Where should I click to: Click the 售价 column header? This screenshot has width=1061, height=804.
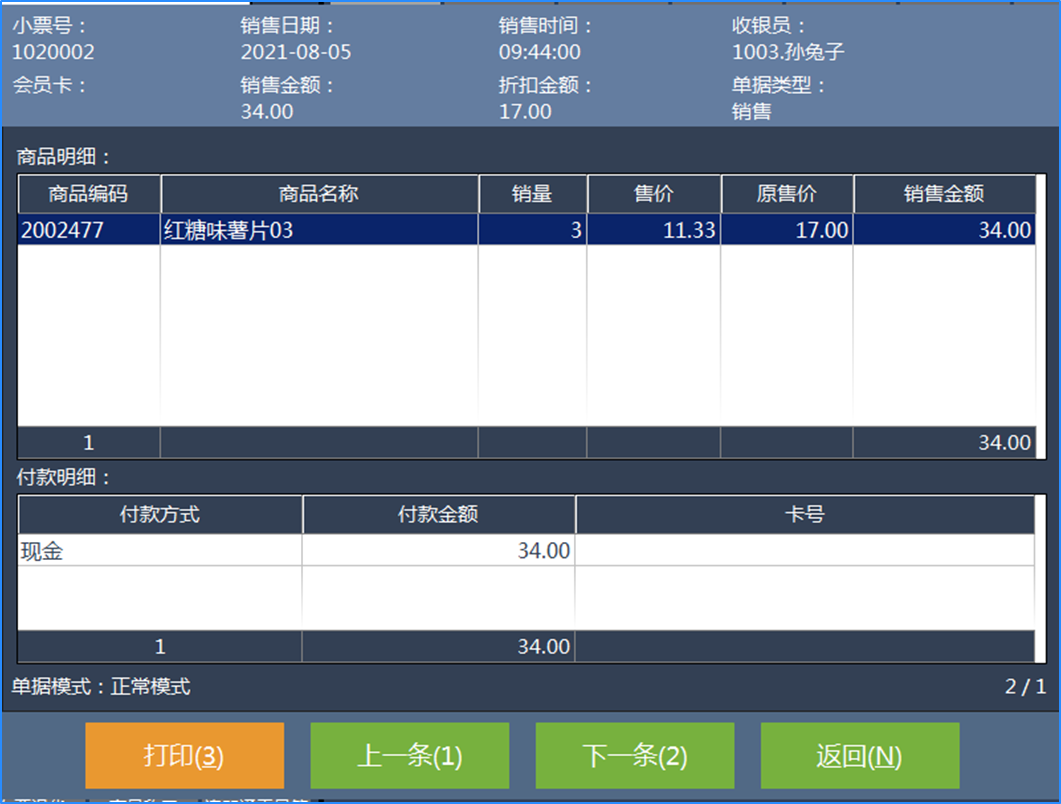coord(653,194)
